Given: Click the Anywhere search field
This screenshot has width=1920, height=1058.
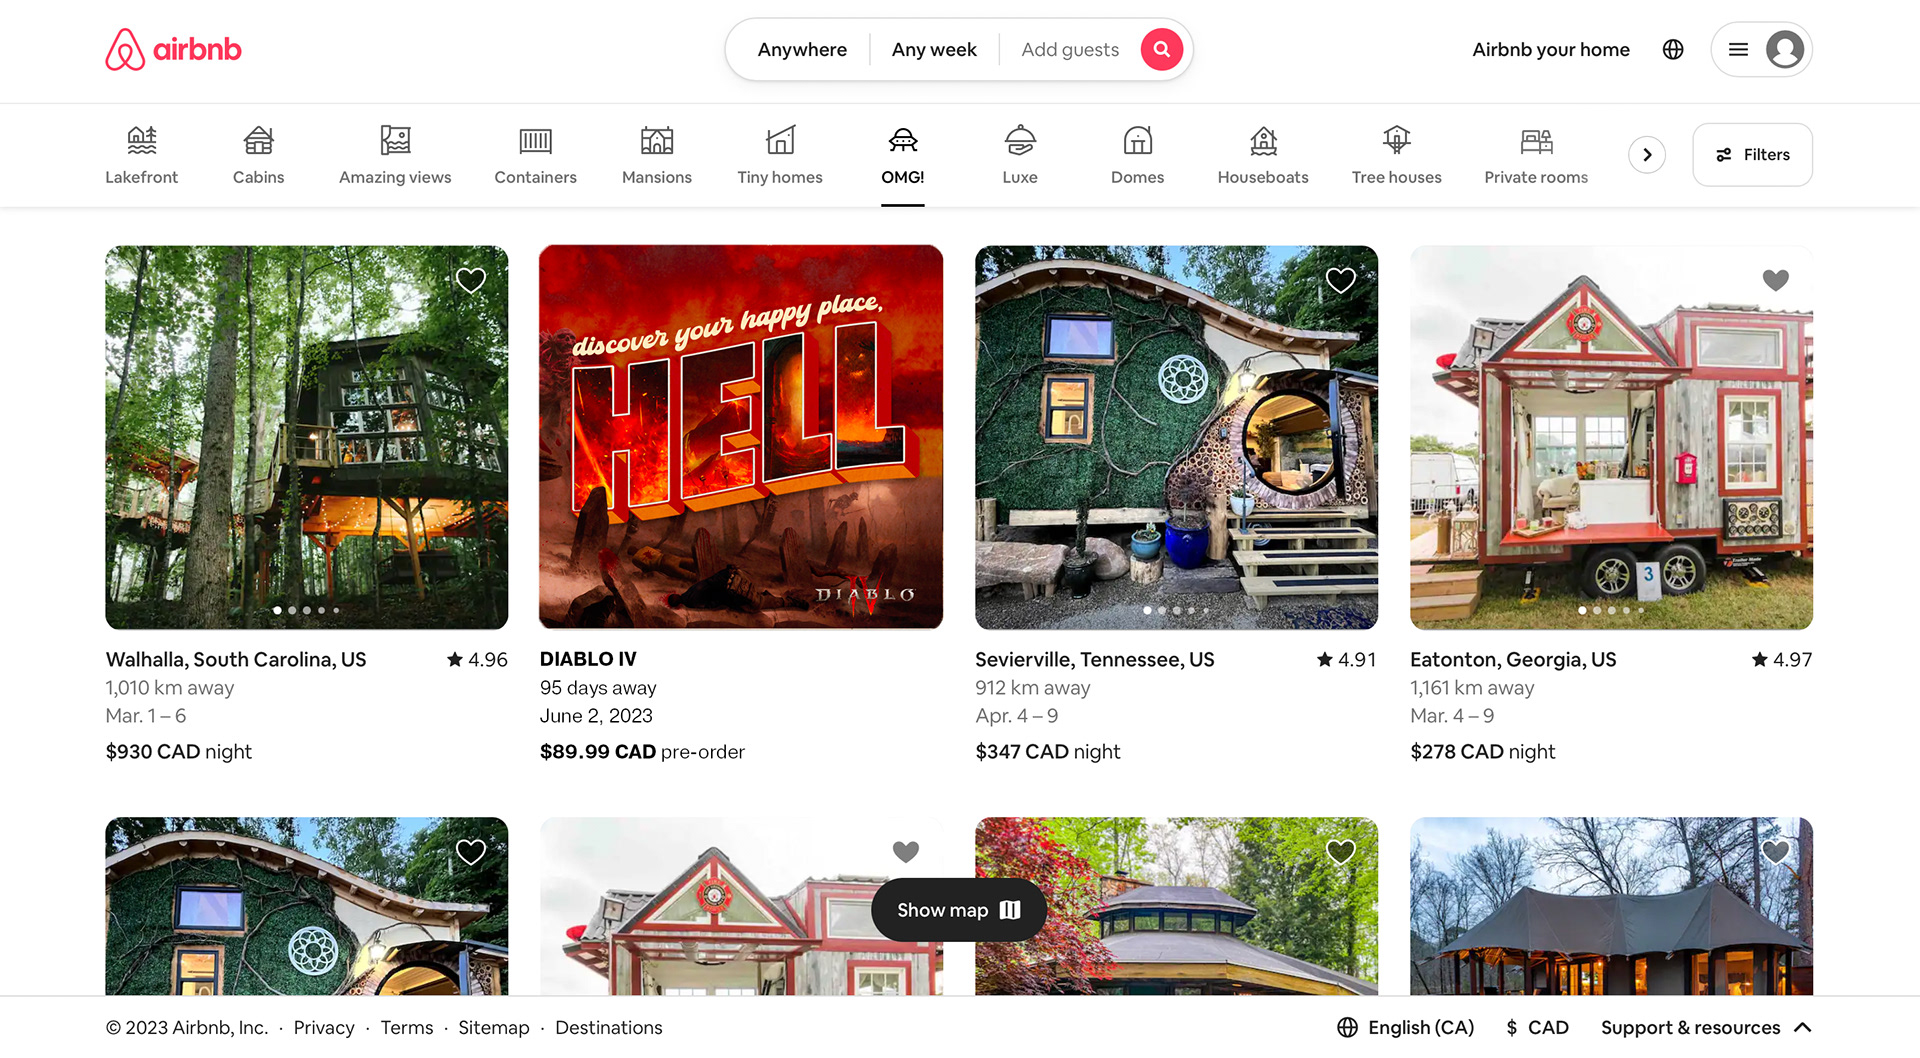Looking at the screenshot, I should point(802,49).
